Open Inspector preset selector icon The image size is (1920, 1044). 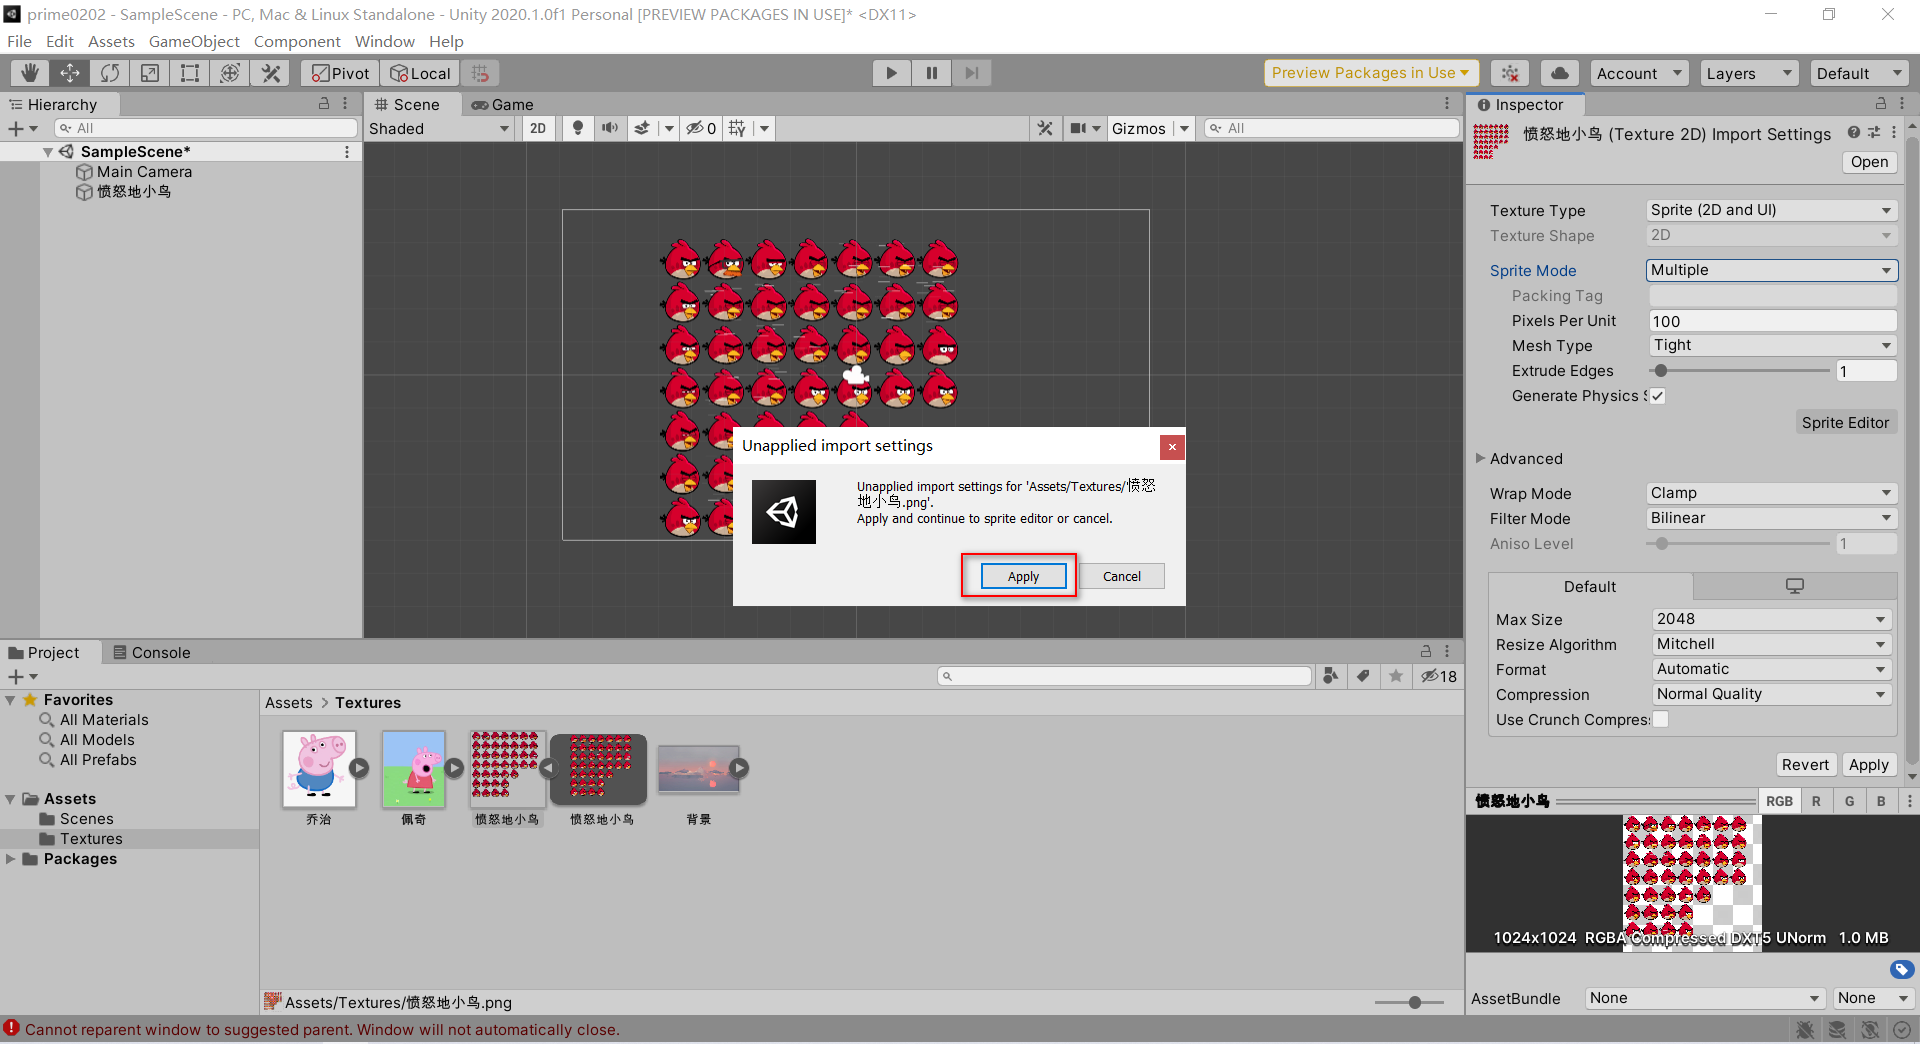[x=1873, y=133]
